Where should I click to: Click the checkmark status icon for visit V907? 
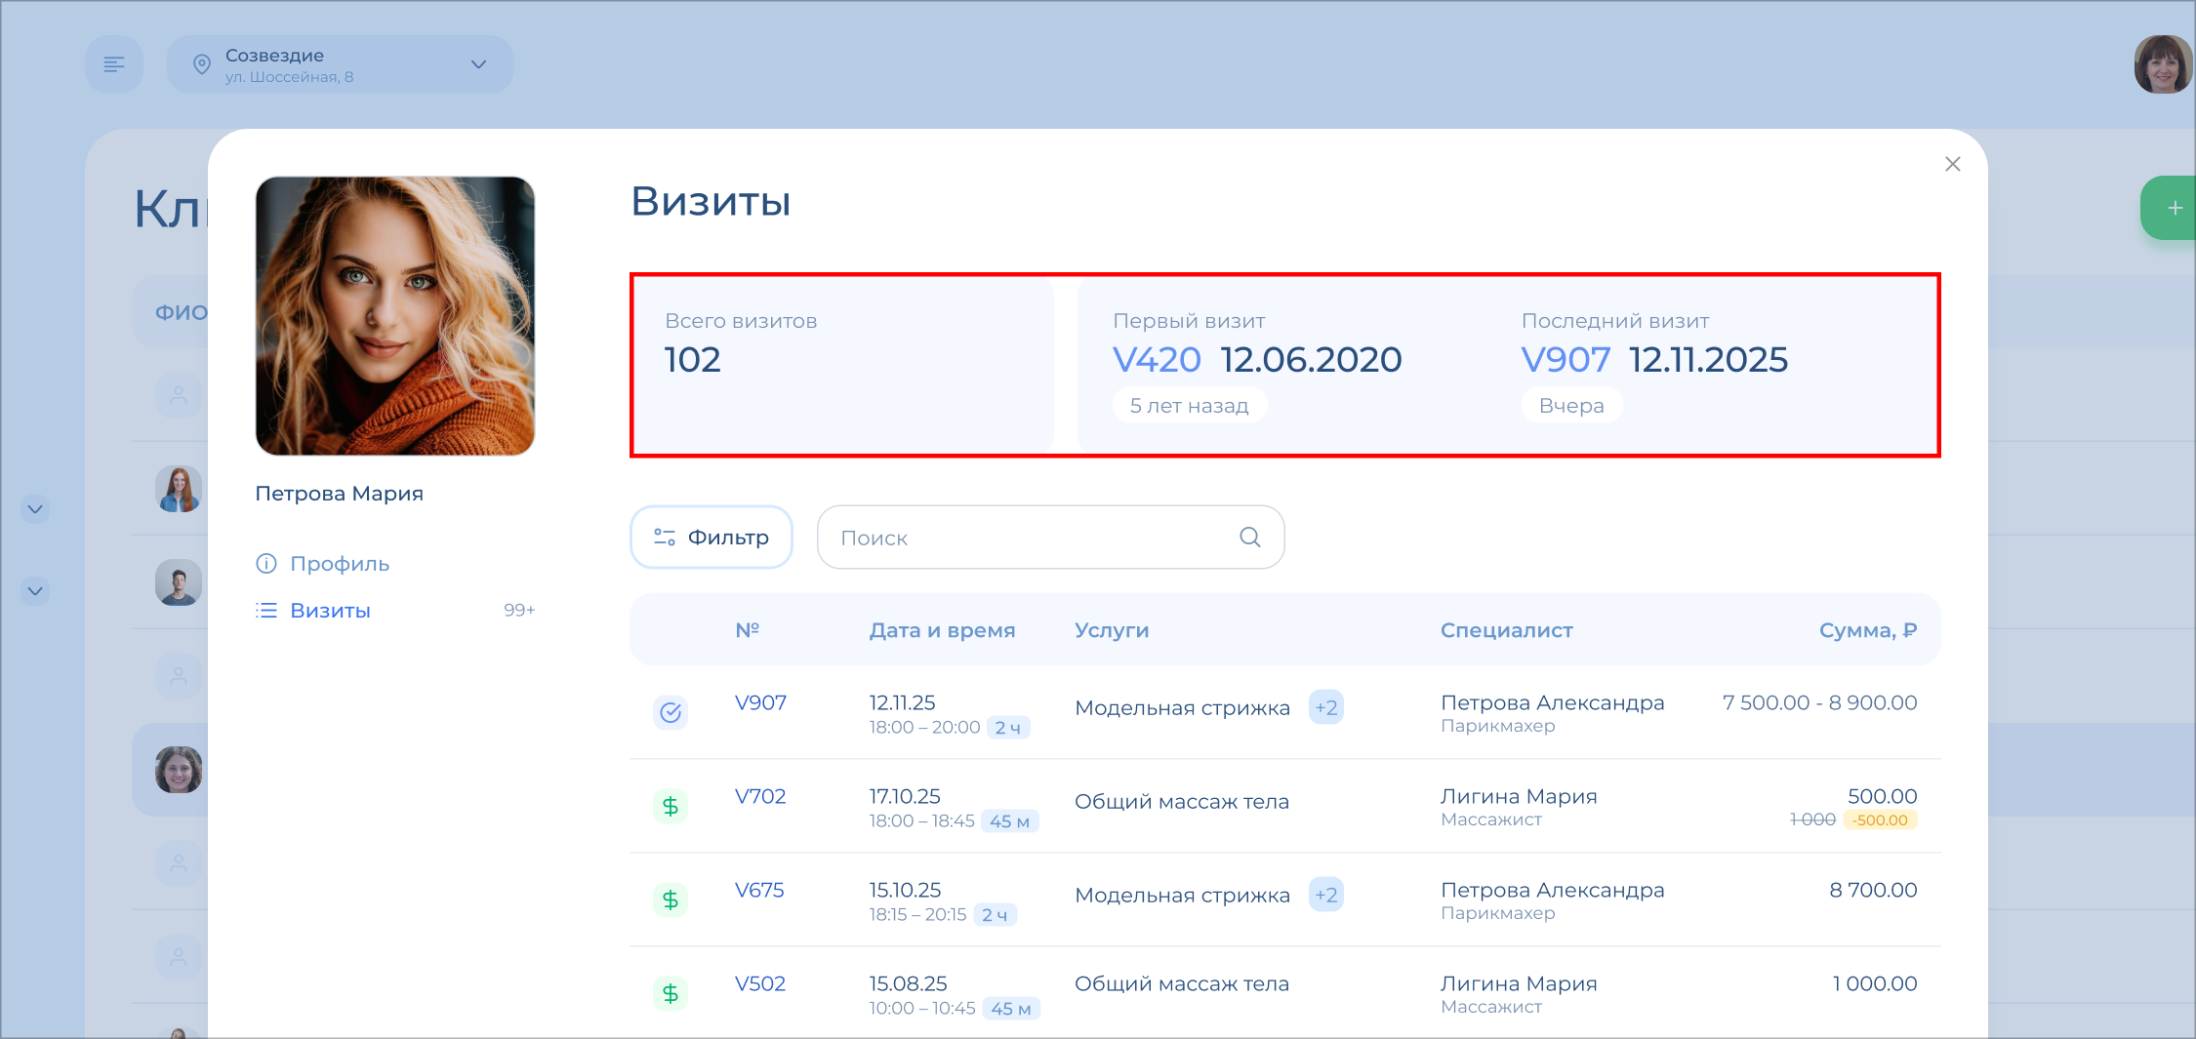pos(670,713)
